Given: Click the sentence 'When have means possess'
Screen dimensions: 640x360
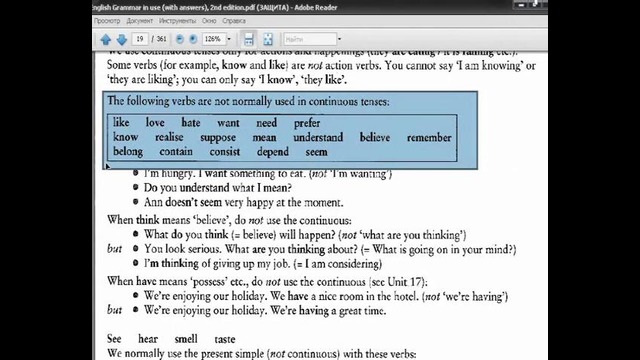Looking at the screenshot, I should (267, 282).
